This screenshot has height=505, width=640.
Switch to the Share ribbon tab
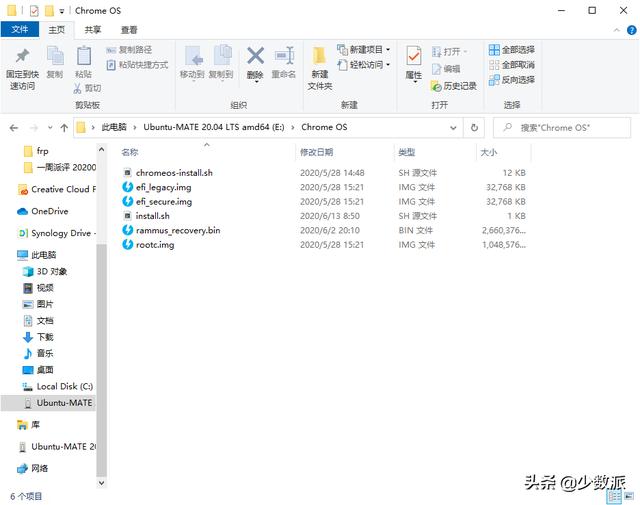pos(93,30)
